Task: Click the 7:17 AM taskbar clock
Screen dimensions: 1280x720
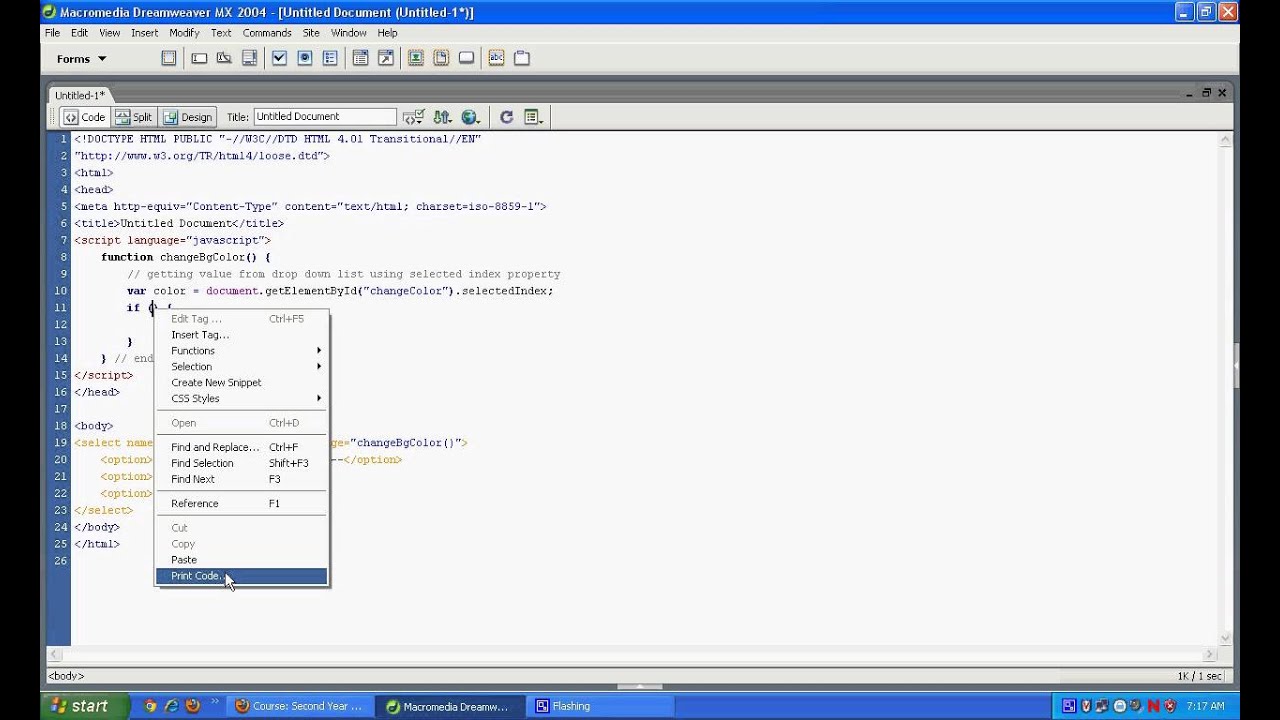Action: click(1205, 706)
